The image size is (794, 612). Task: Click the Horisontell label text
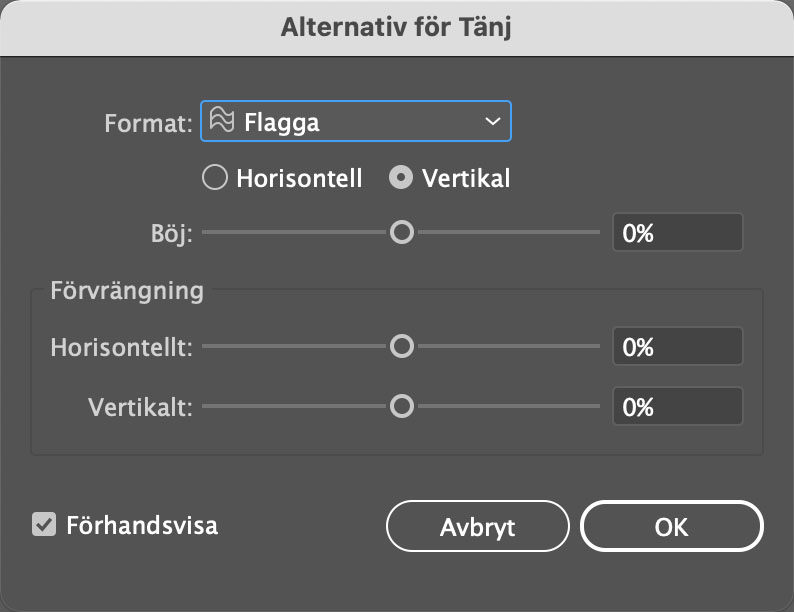click(x=299, y=178)
